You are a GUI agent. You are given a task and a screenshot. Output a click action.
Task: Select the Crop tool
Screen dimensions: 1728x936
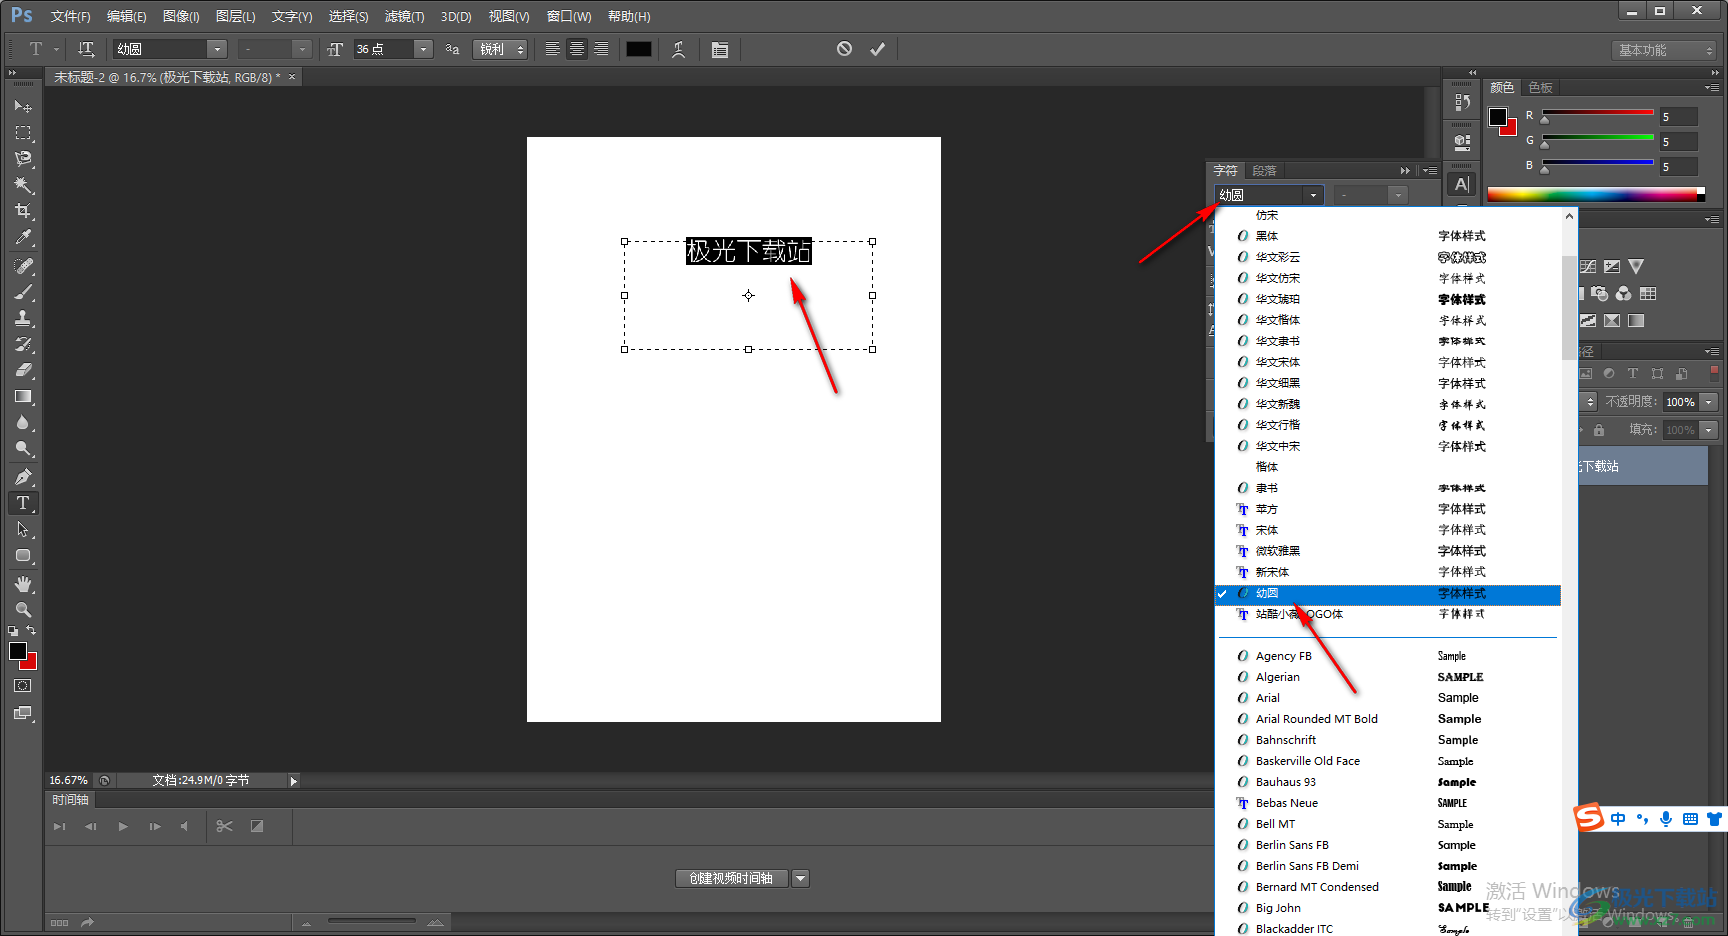23,211
